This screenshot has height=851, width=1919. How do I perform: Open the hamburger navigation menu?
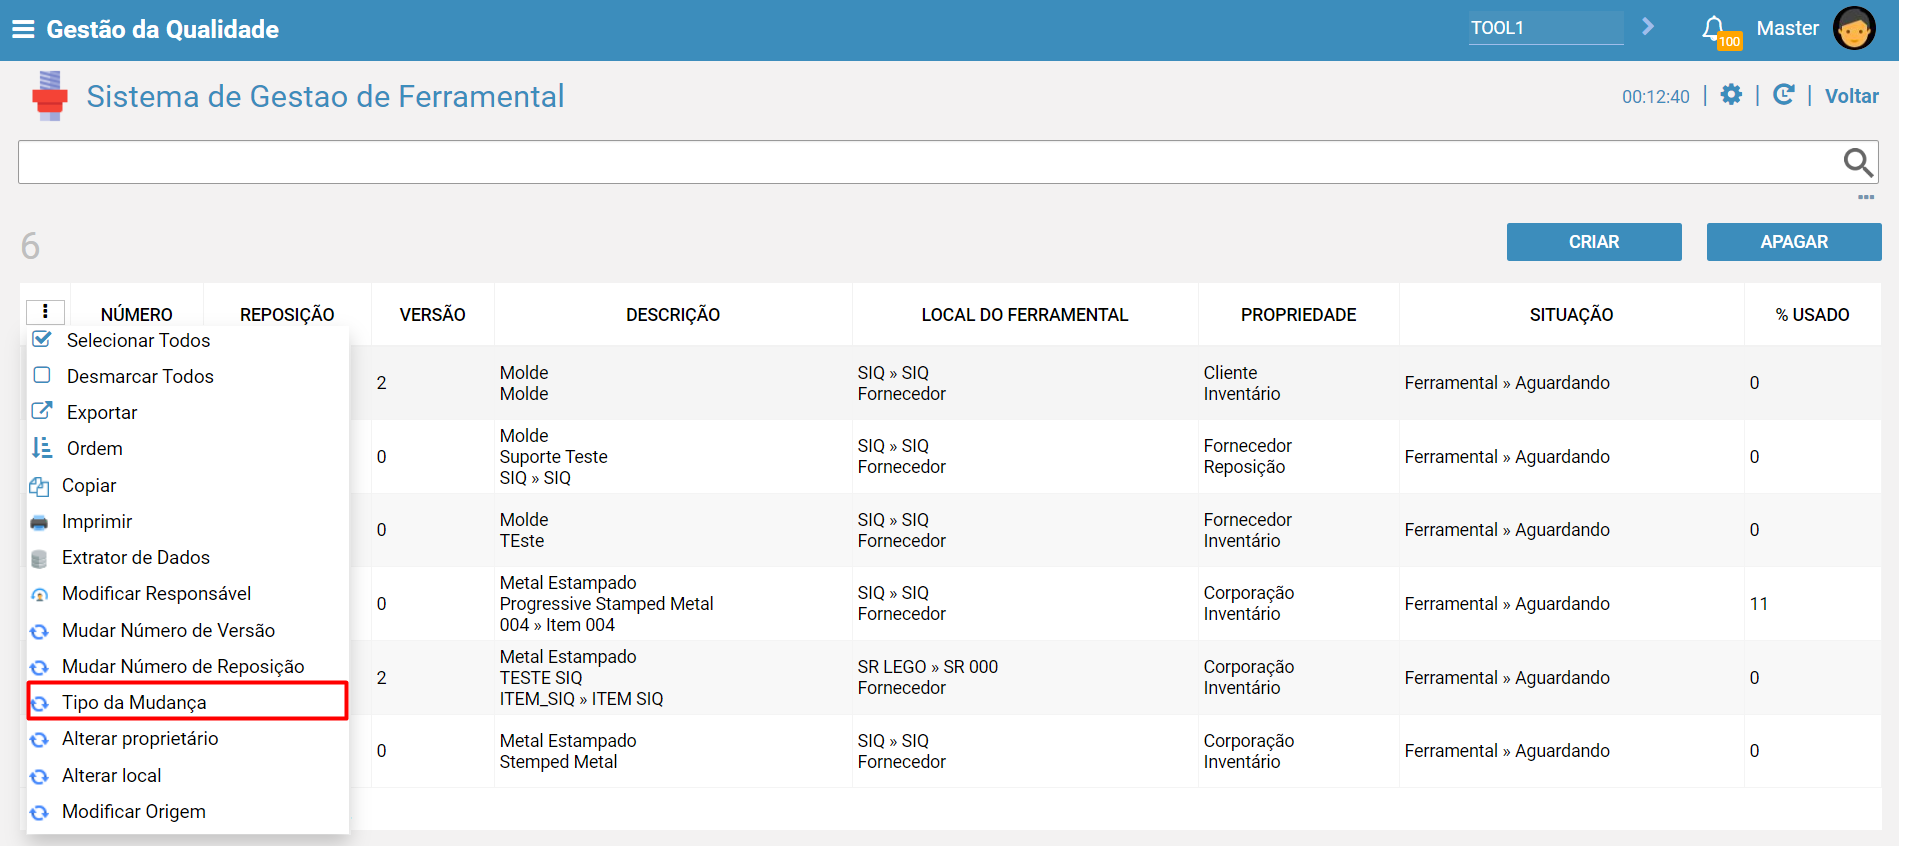coord(23,29)
